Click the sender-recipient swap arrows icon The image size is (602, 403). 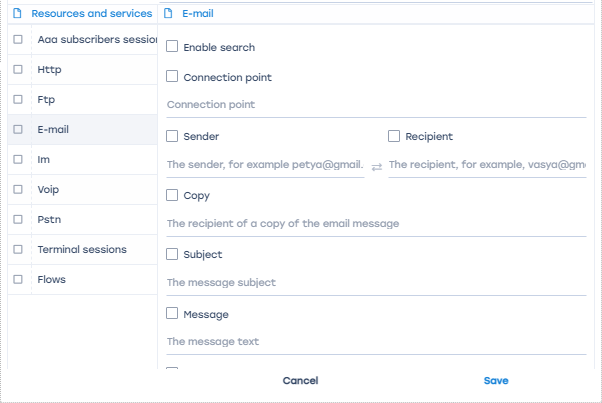pos(377,166)
